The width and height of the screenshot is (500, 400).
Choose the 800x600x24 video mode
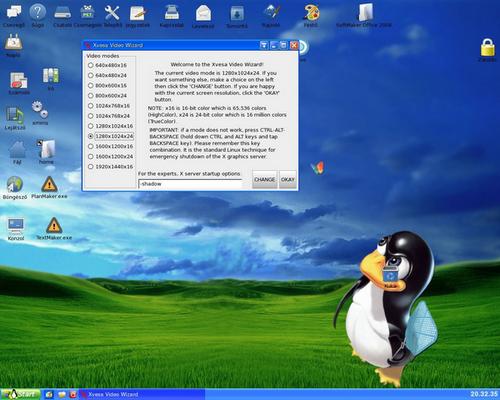(107, 96)
